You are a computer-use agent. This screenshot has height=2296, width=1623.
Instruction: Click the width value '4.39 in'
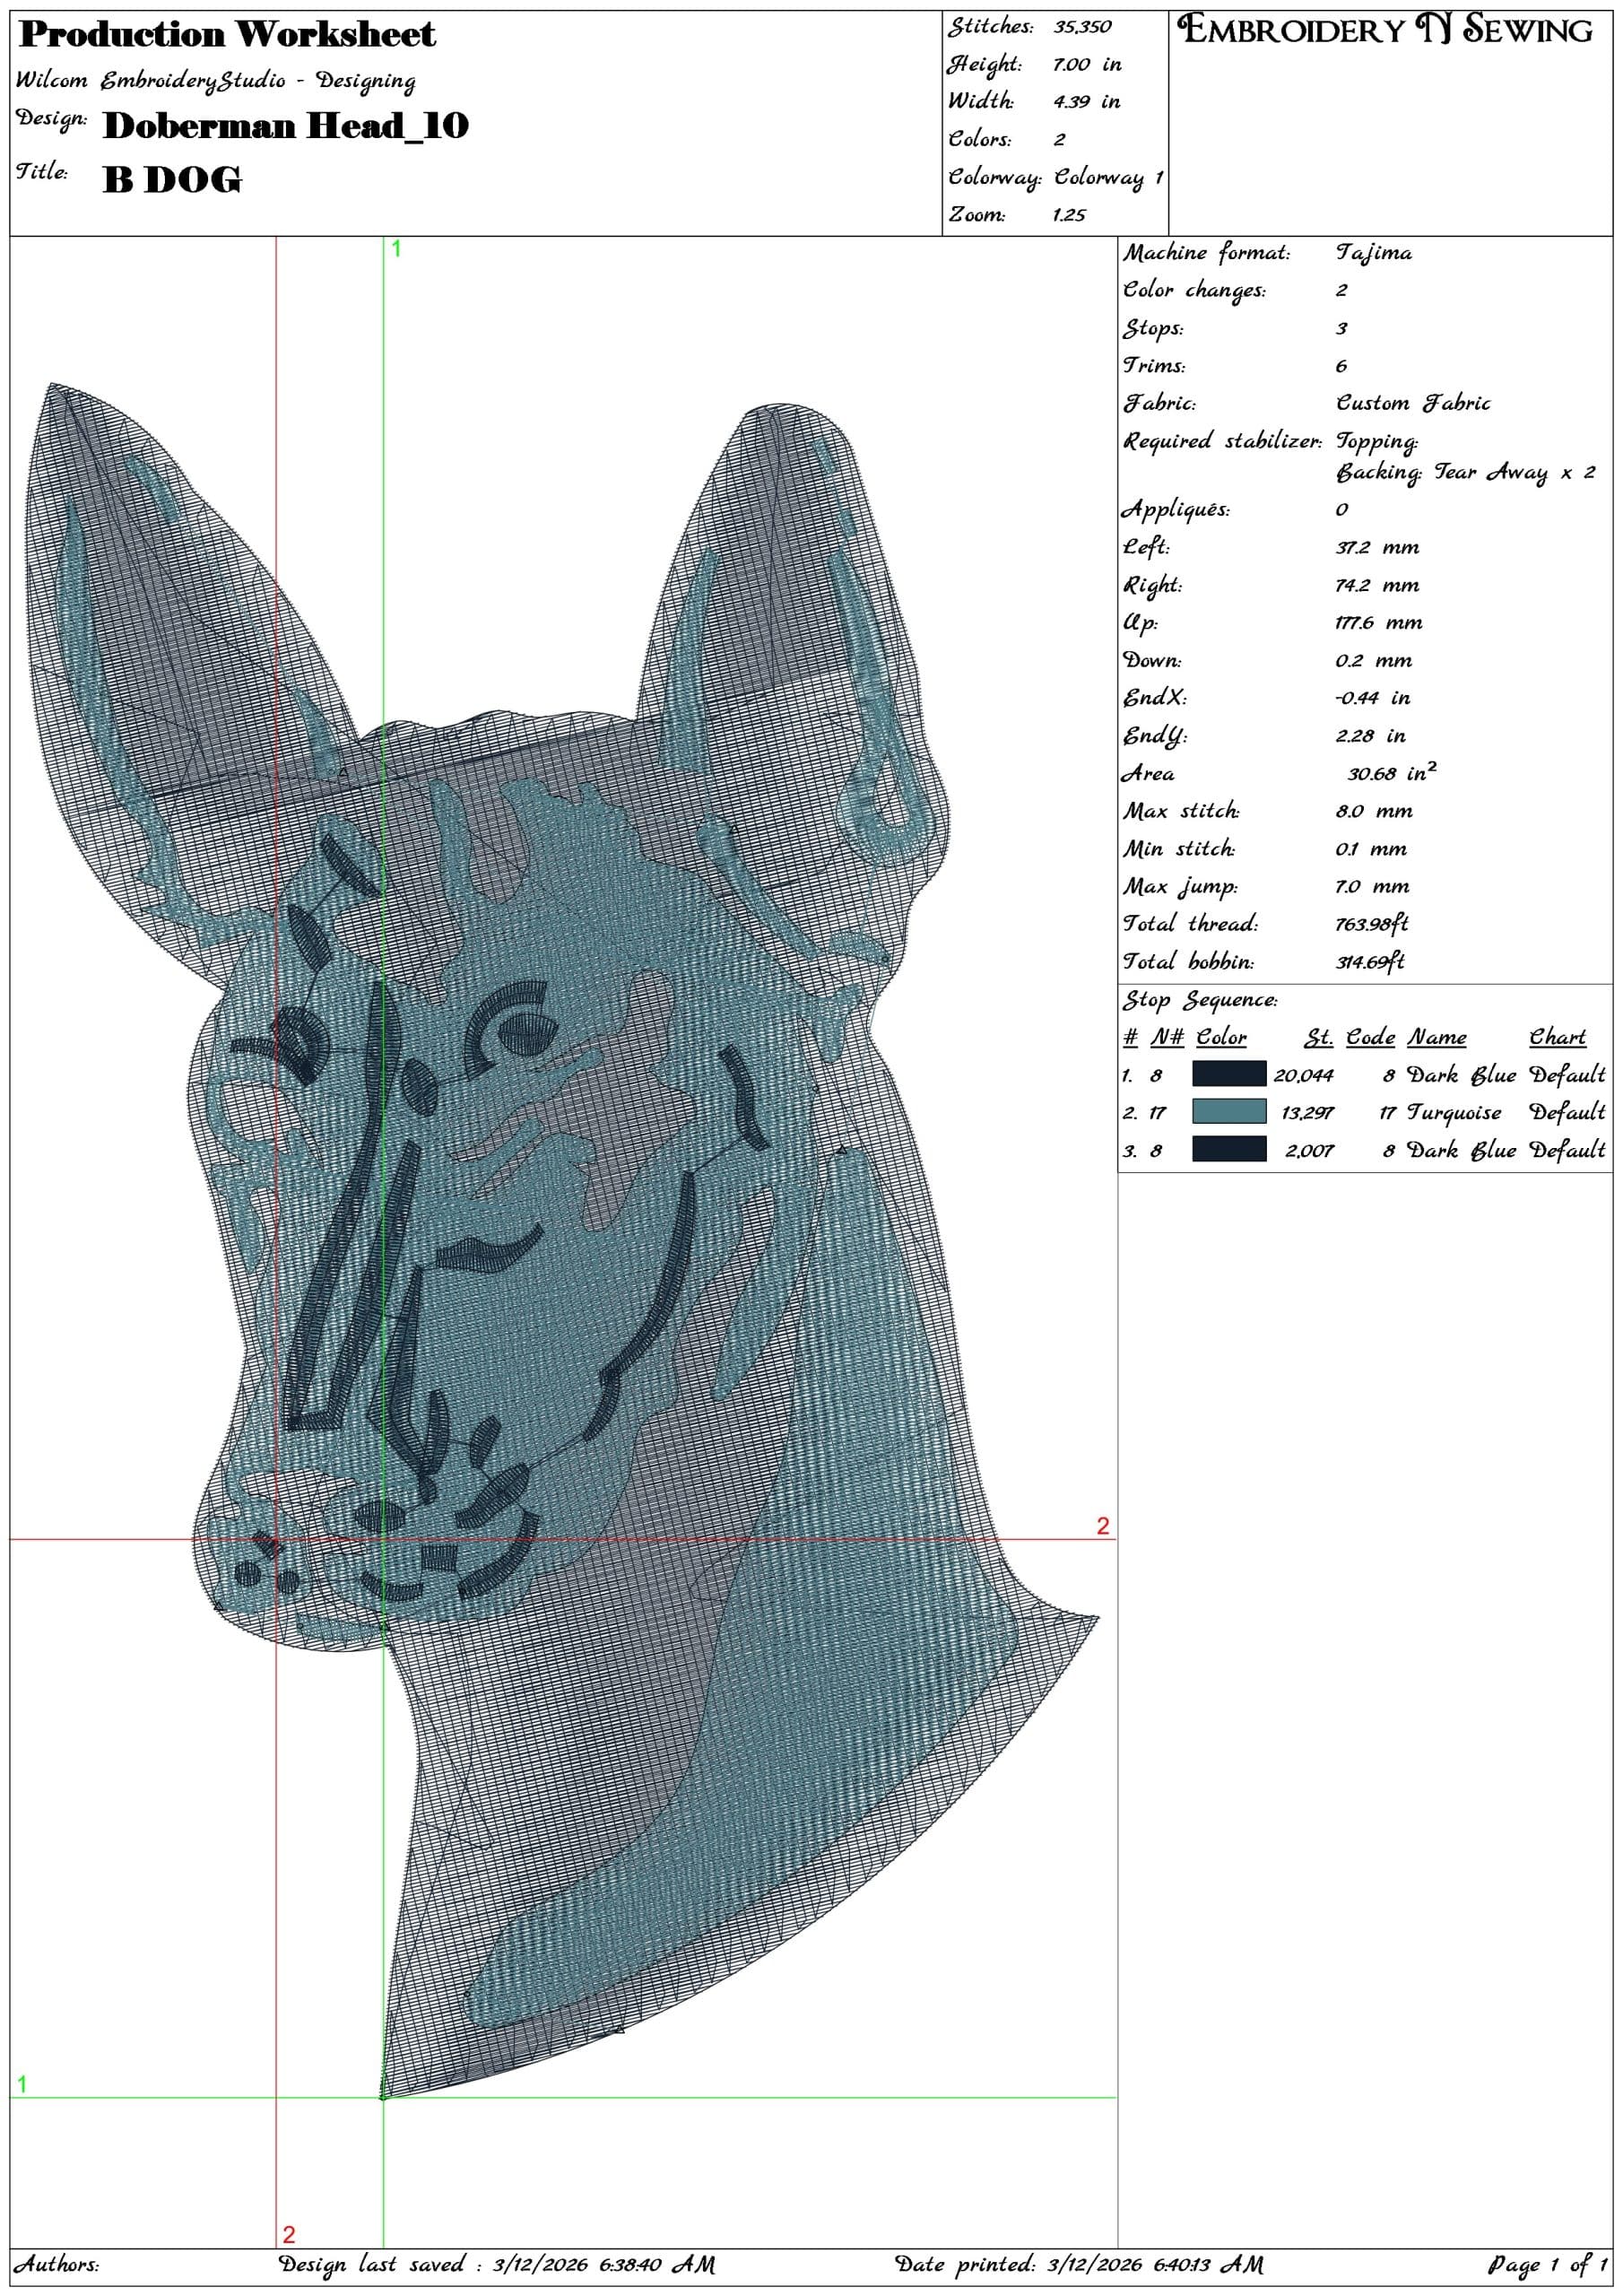coord(1085,102)
